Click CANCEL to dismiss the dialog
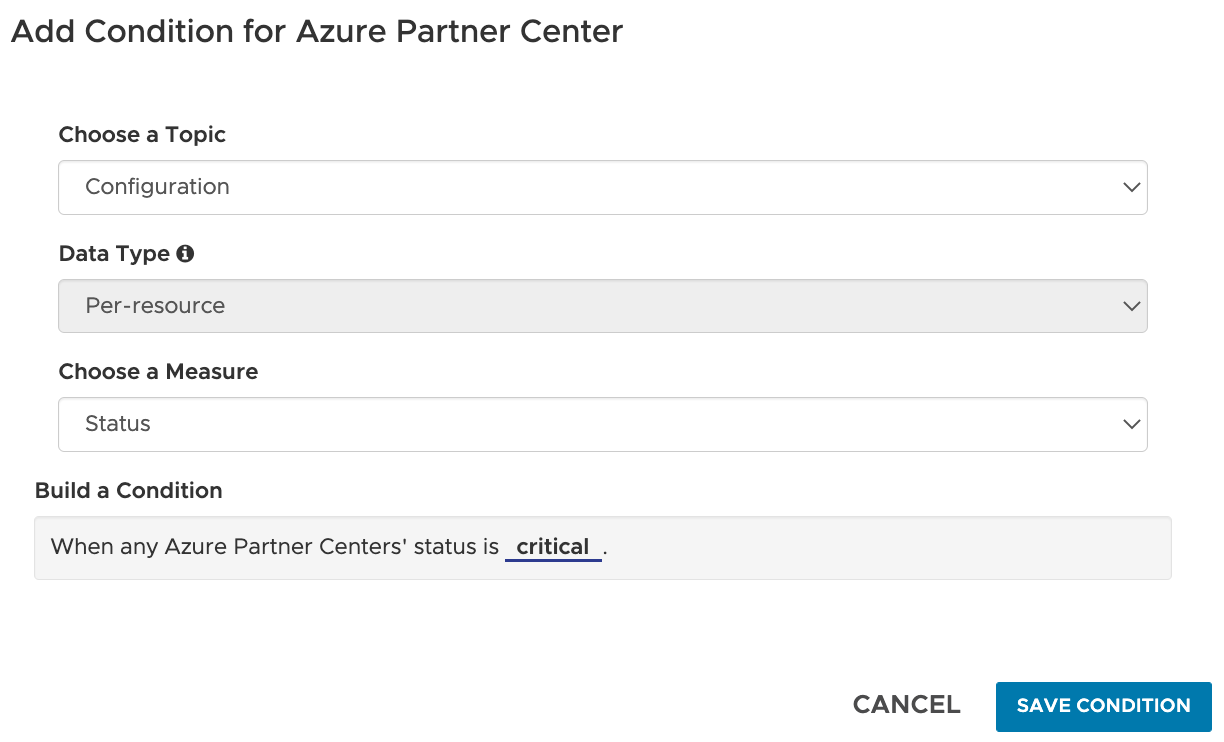Viewport: 1224px width, 742px height. 905,705
